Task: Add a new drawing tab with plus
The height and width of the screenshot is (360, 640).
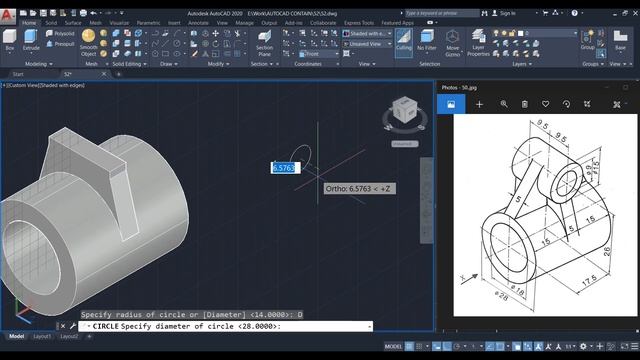Action: pyautogui.click(x=118, y=74)
